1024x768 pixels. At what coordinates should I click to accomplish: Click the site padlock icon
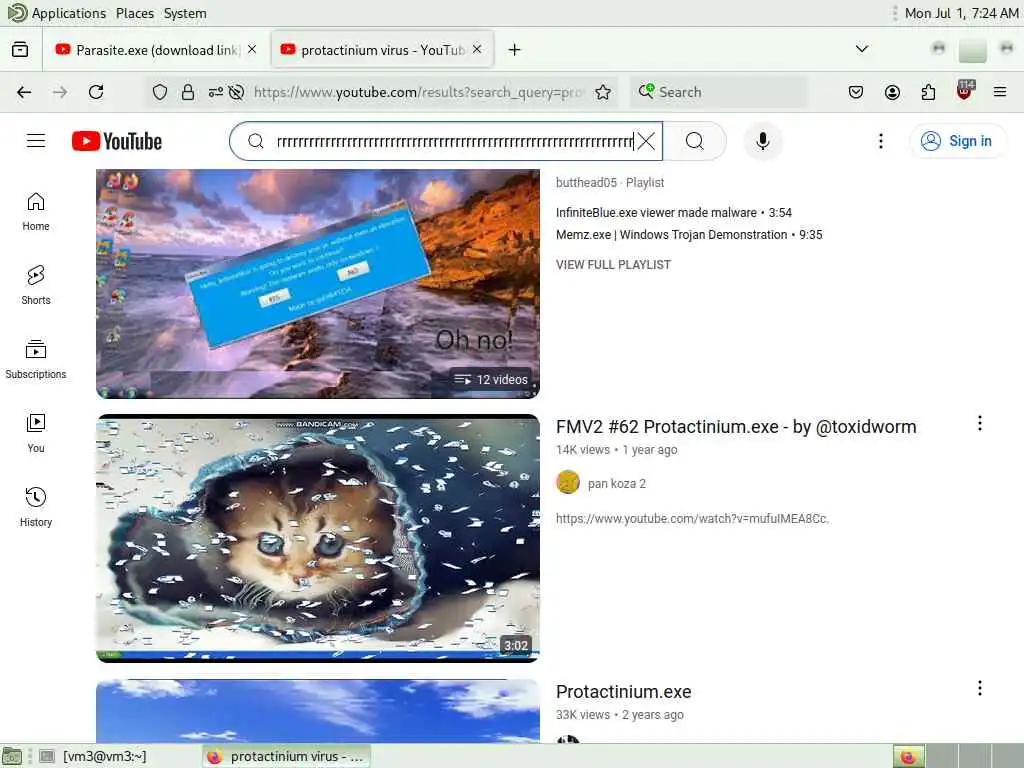point(188,92)
